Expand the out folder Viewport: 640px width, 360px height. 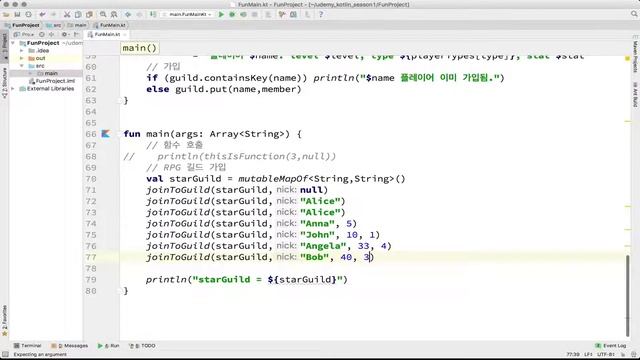(22, 58)
